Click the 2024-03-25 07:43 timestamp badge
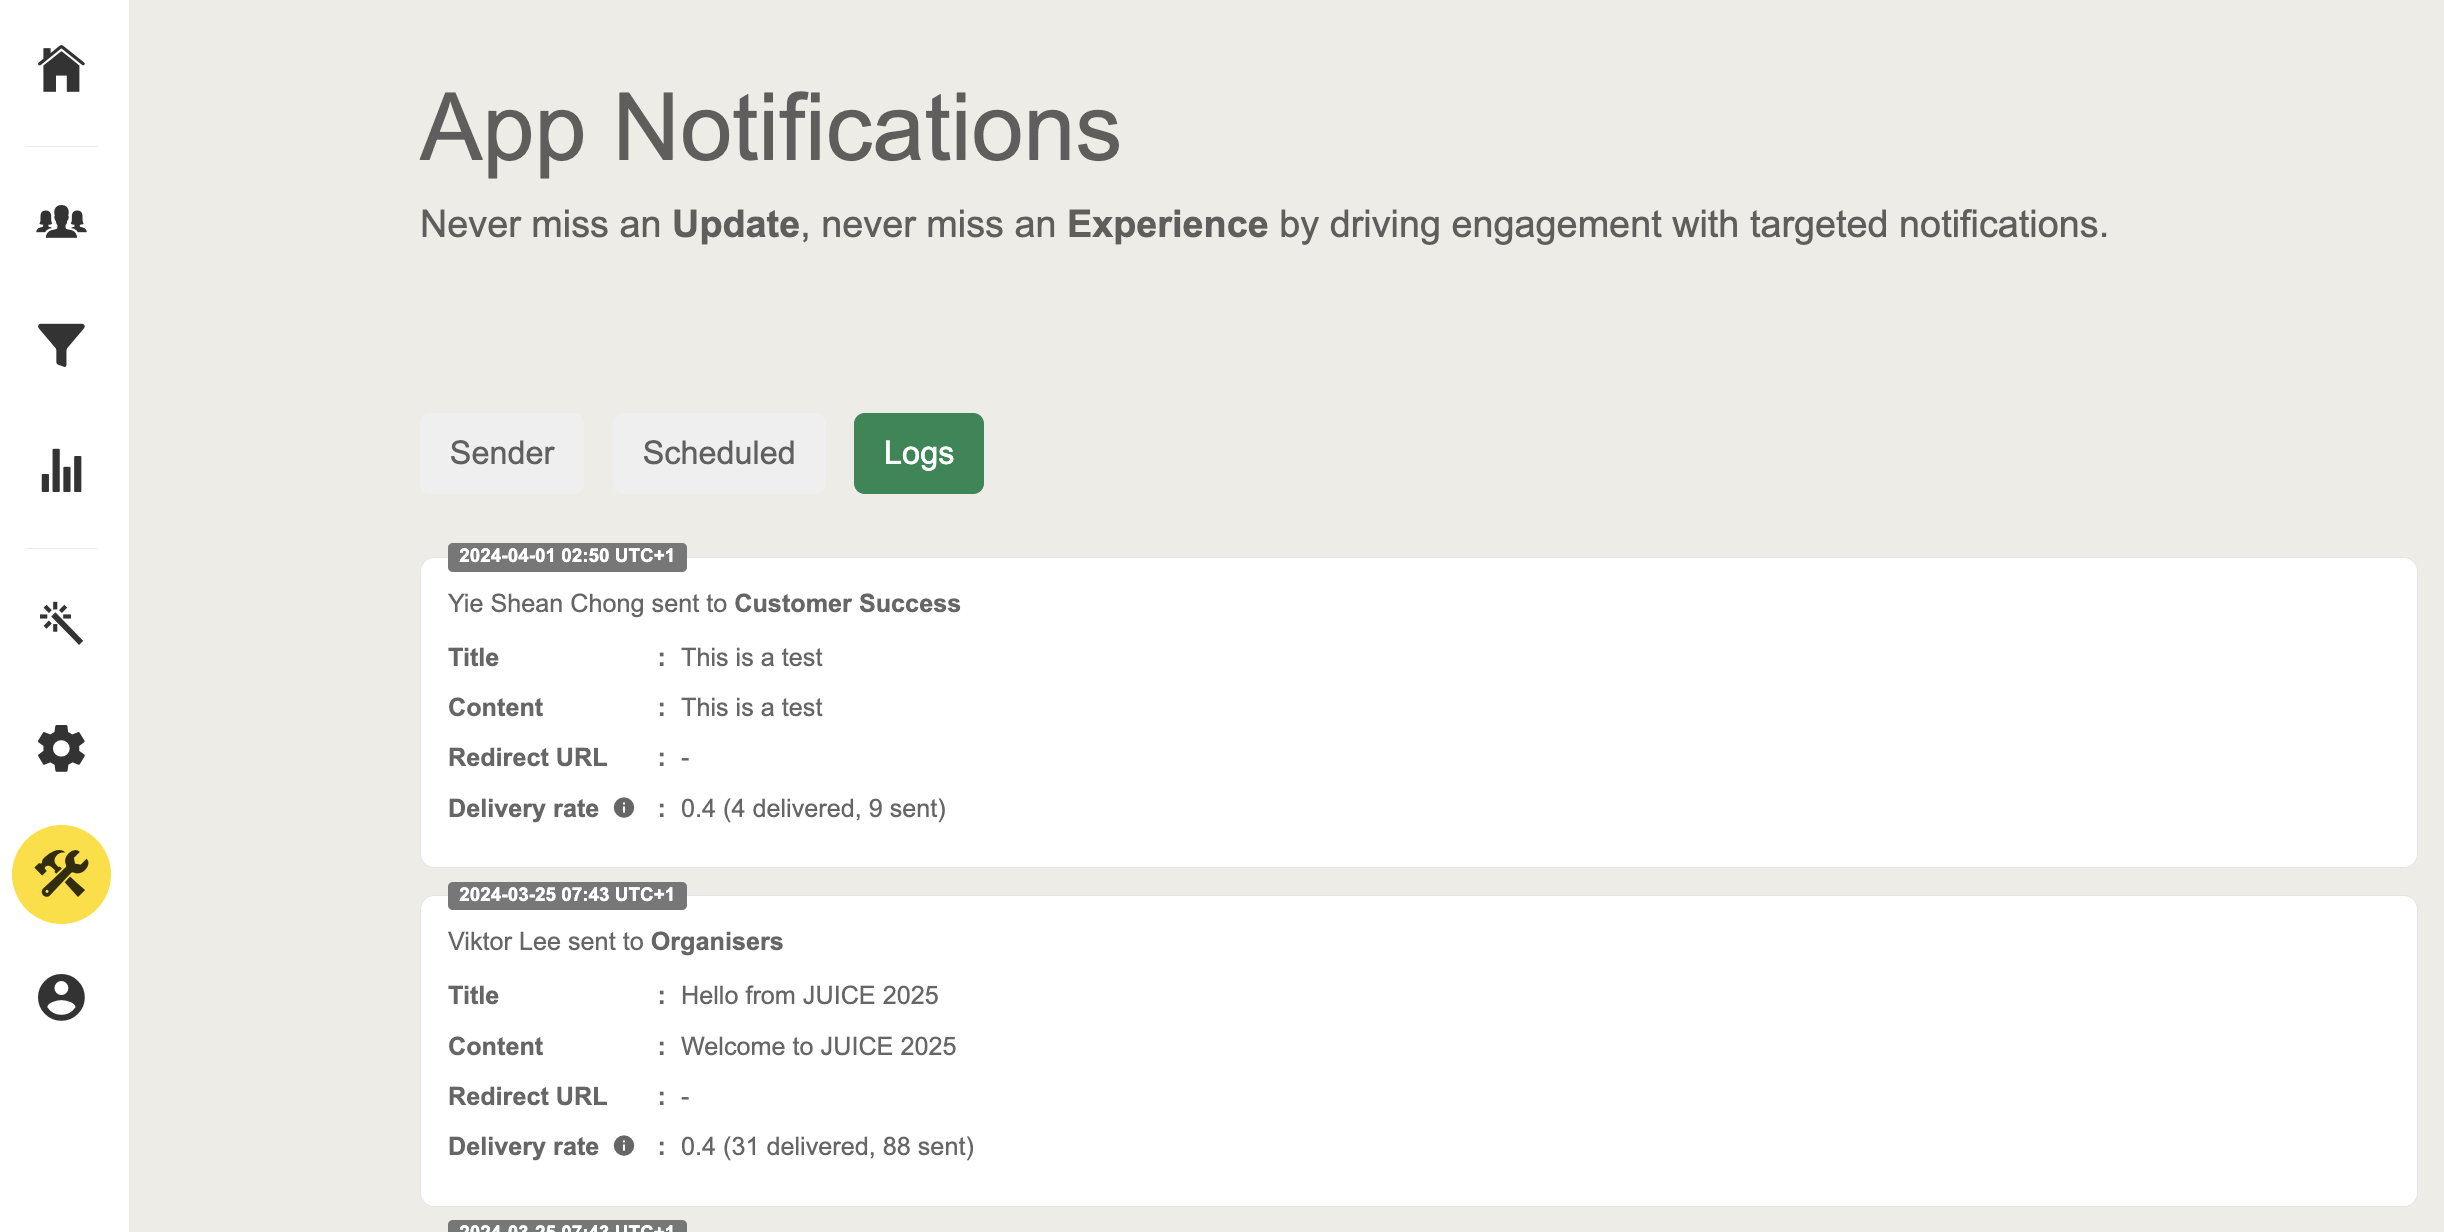2444x1232 pixels. click(x=567, y=895)
